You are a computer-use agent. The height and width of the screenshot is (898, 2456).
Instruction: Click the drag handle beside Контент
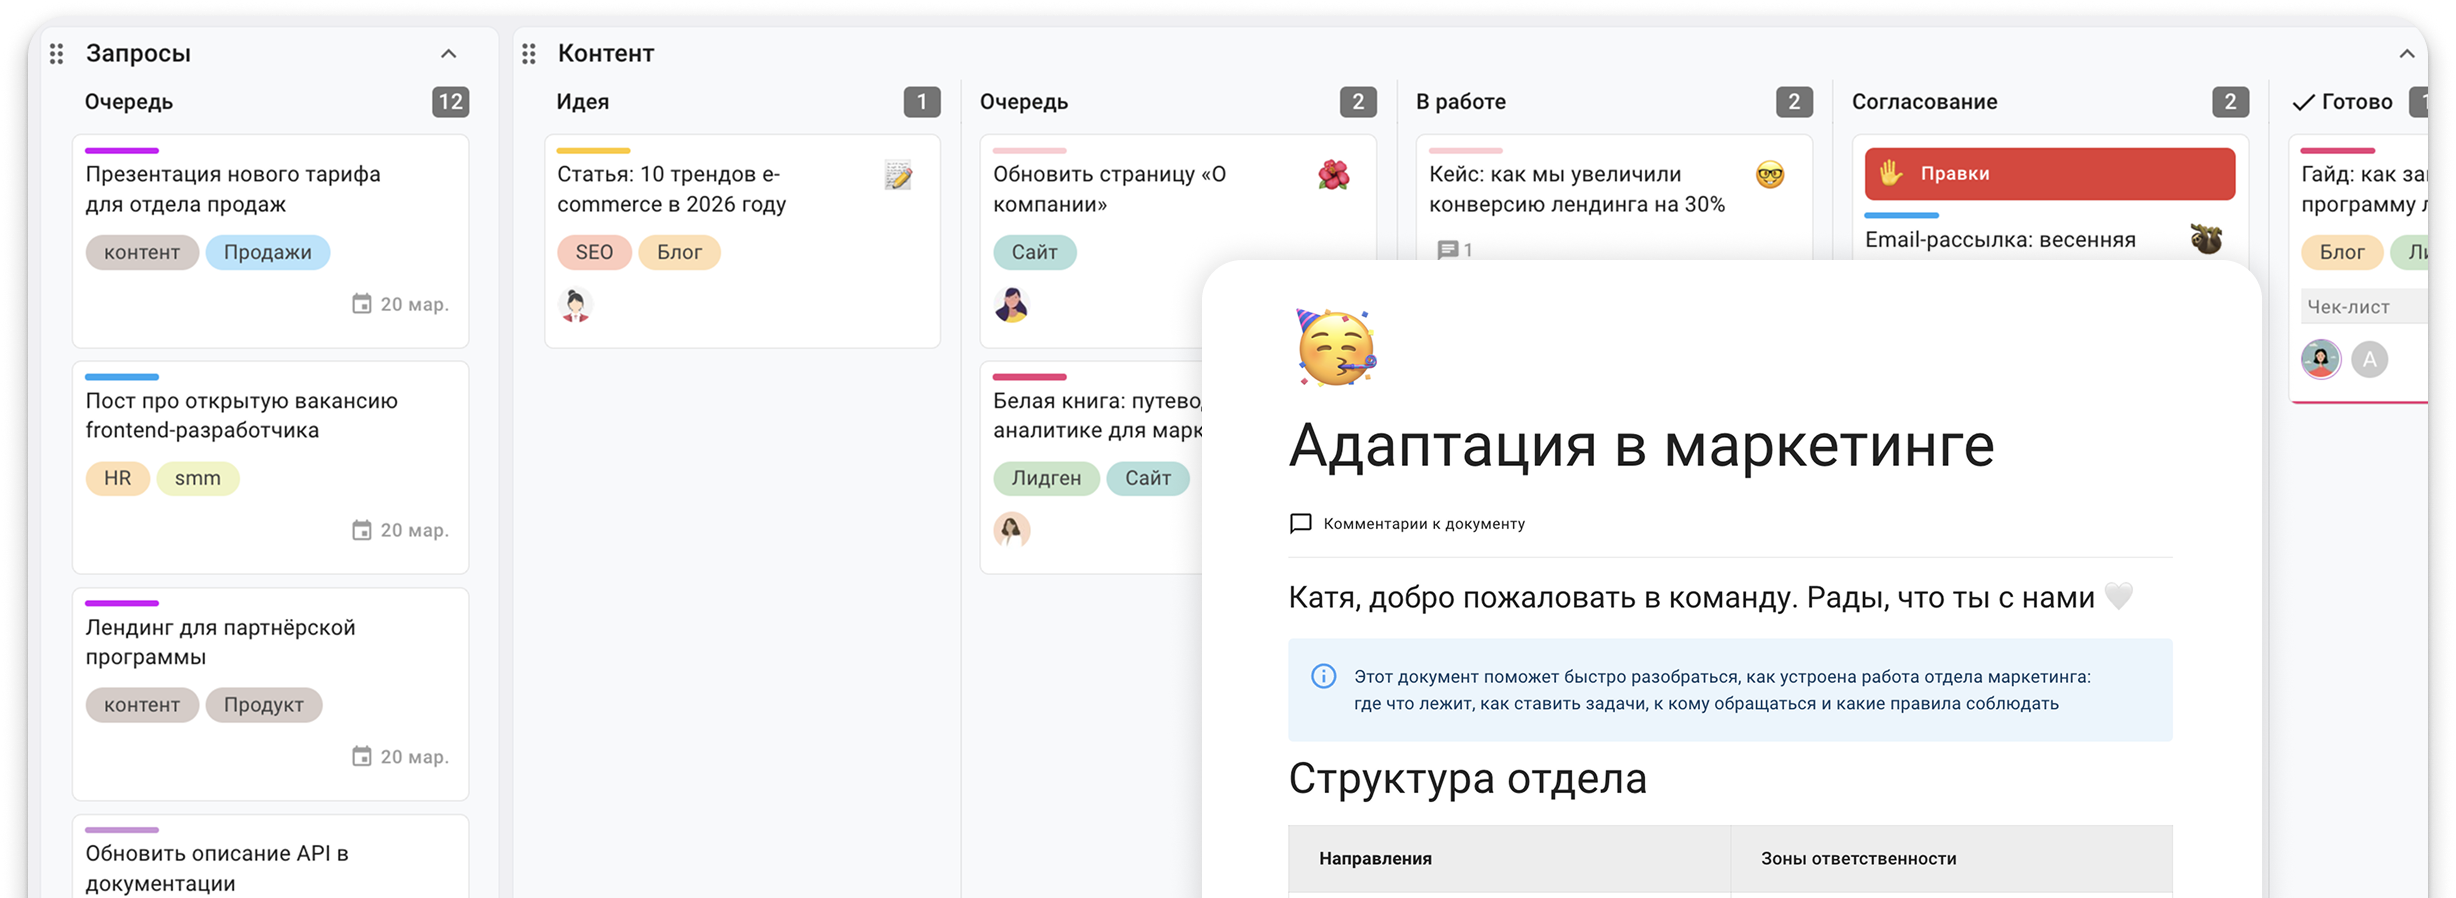pos(529,54)
